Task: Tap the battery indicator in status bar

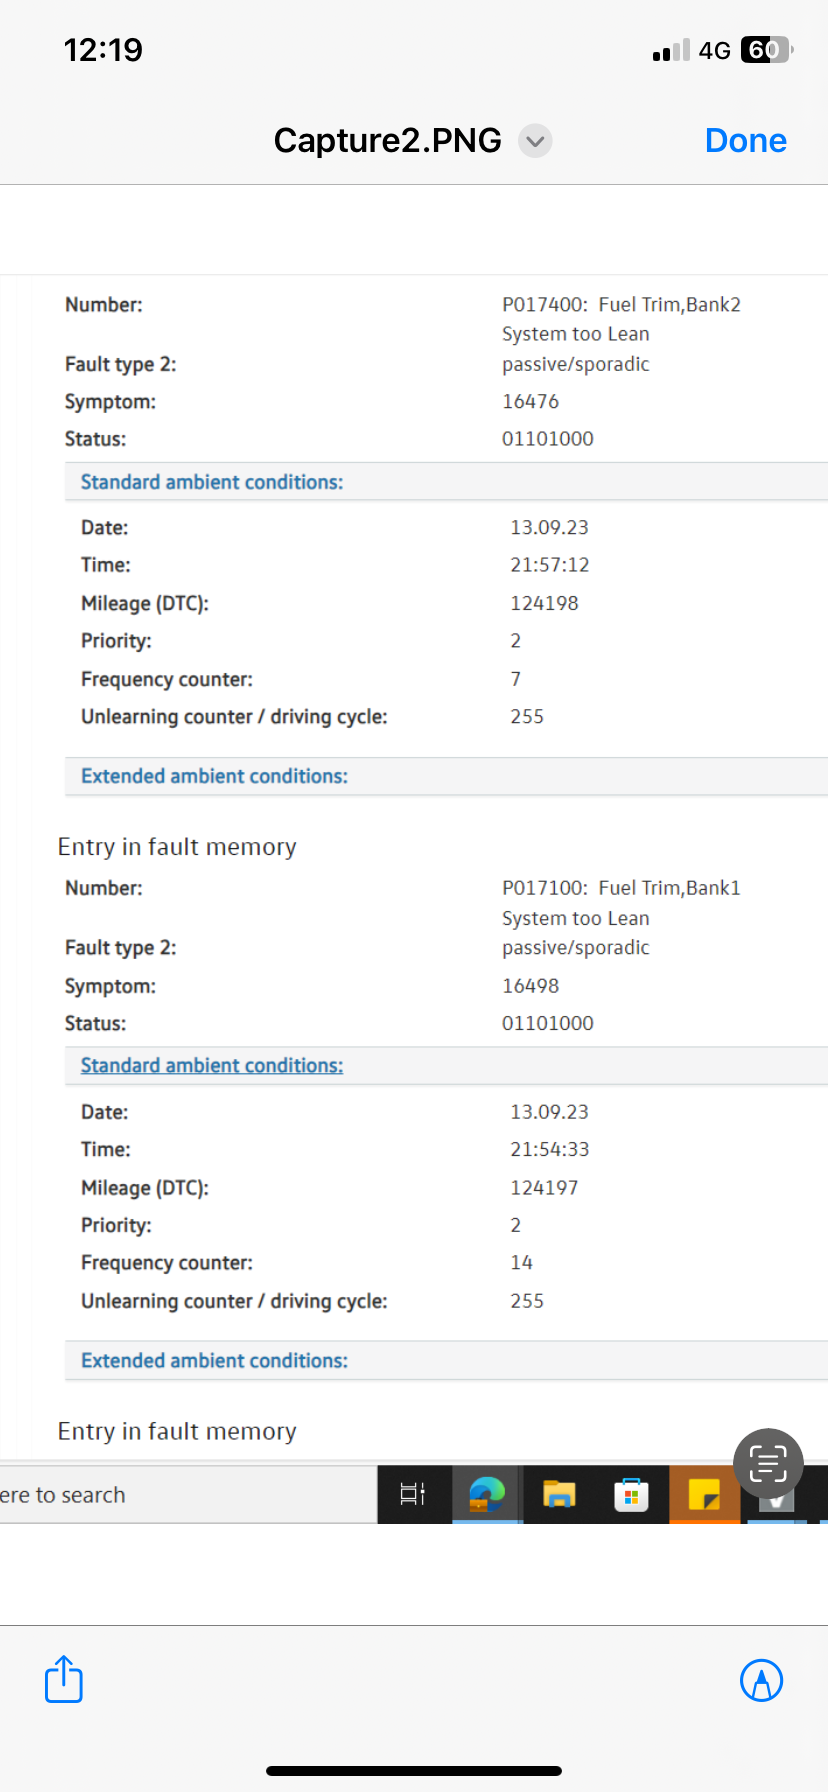Action: coord(765,50)
